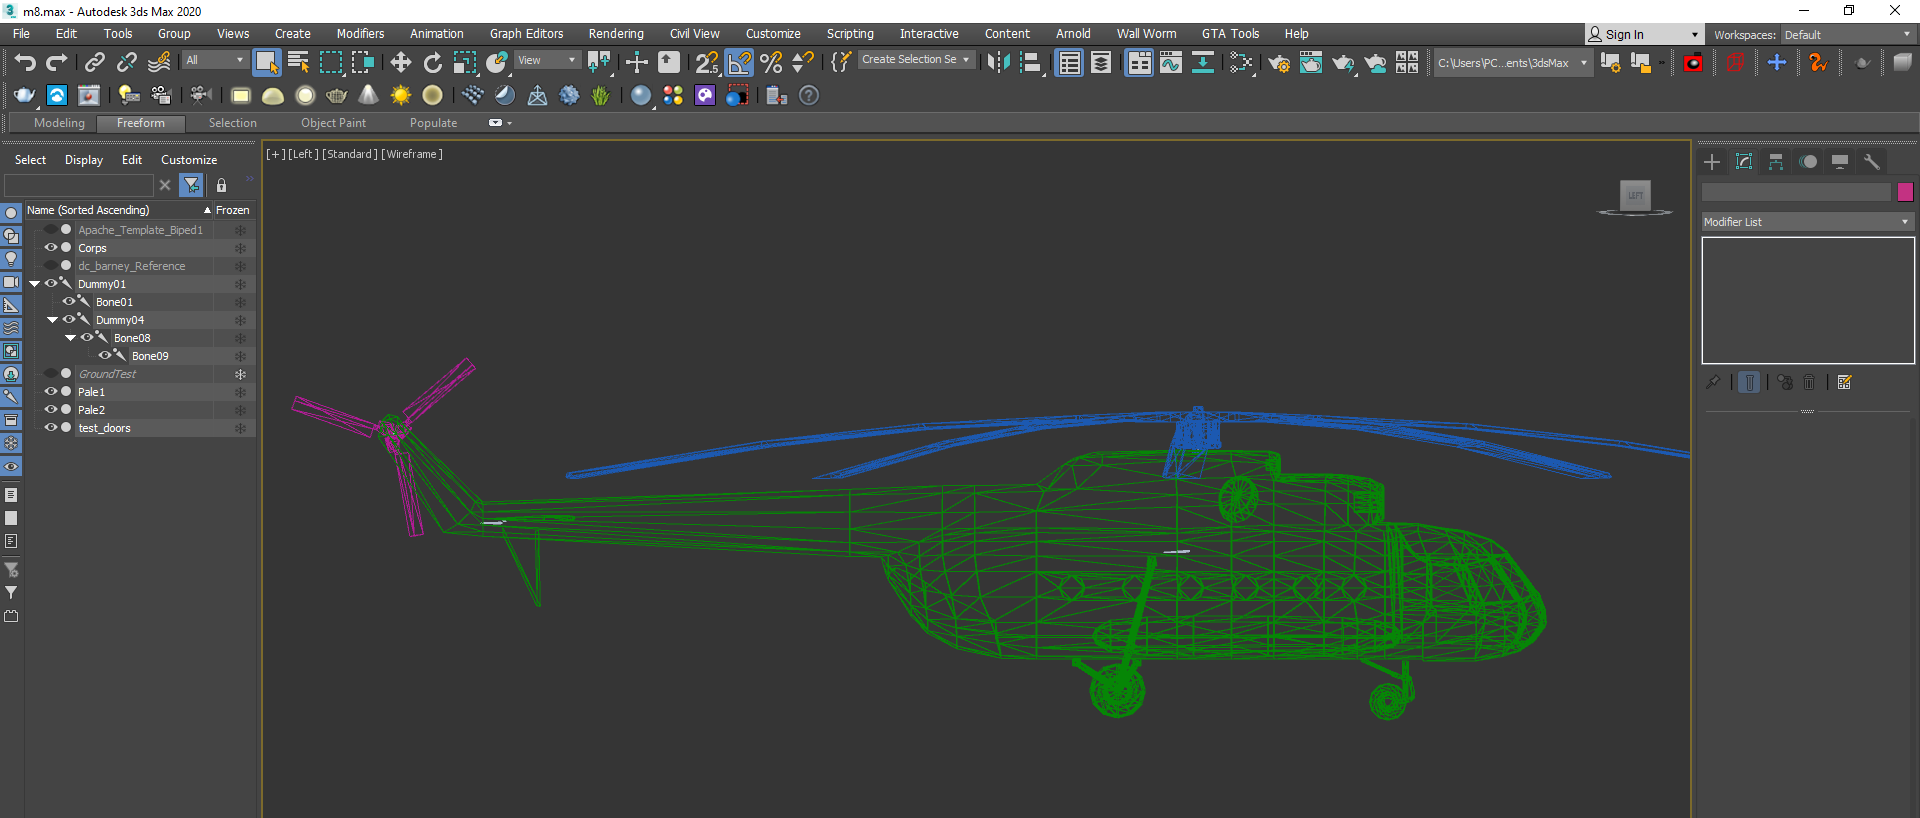Click the teapot primitive icon

pyautogui.click(x=337, y=96)
